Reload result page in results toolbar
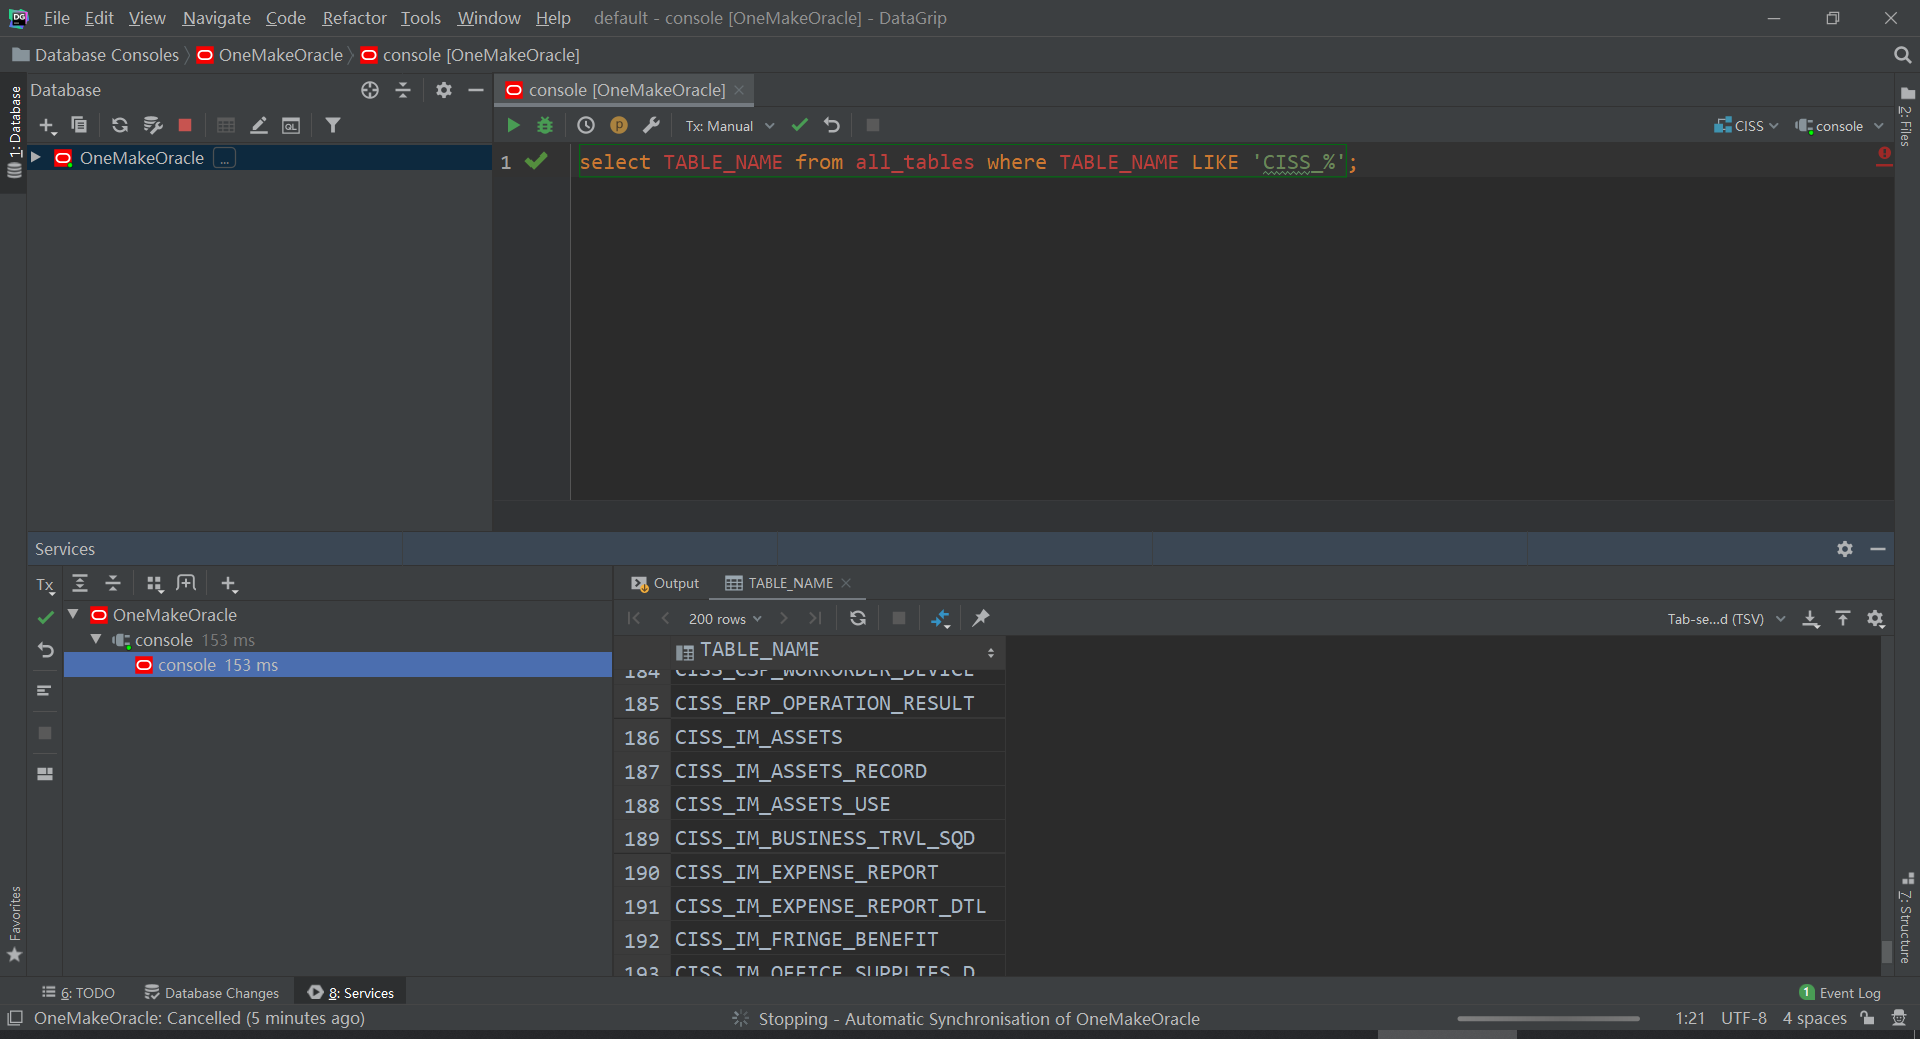The height and width of the screenshot is (1039, 1920). [x=858, y=618]
